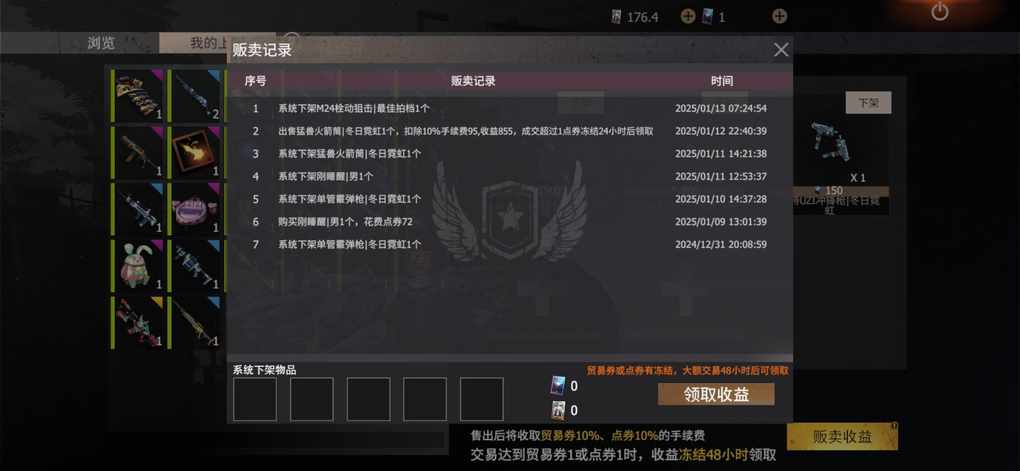1020x471 pixels.
Task: Select the golden rifle item in first row
Action: click(137, 96)
